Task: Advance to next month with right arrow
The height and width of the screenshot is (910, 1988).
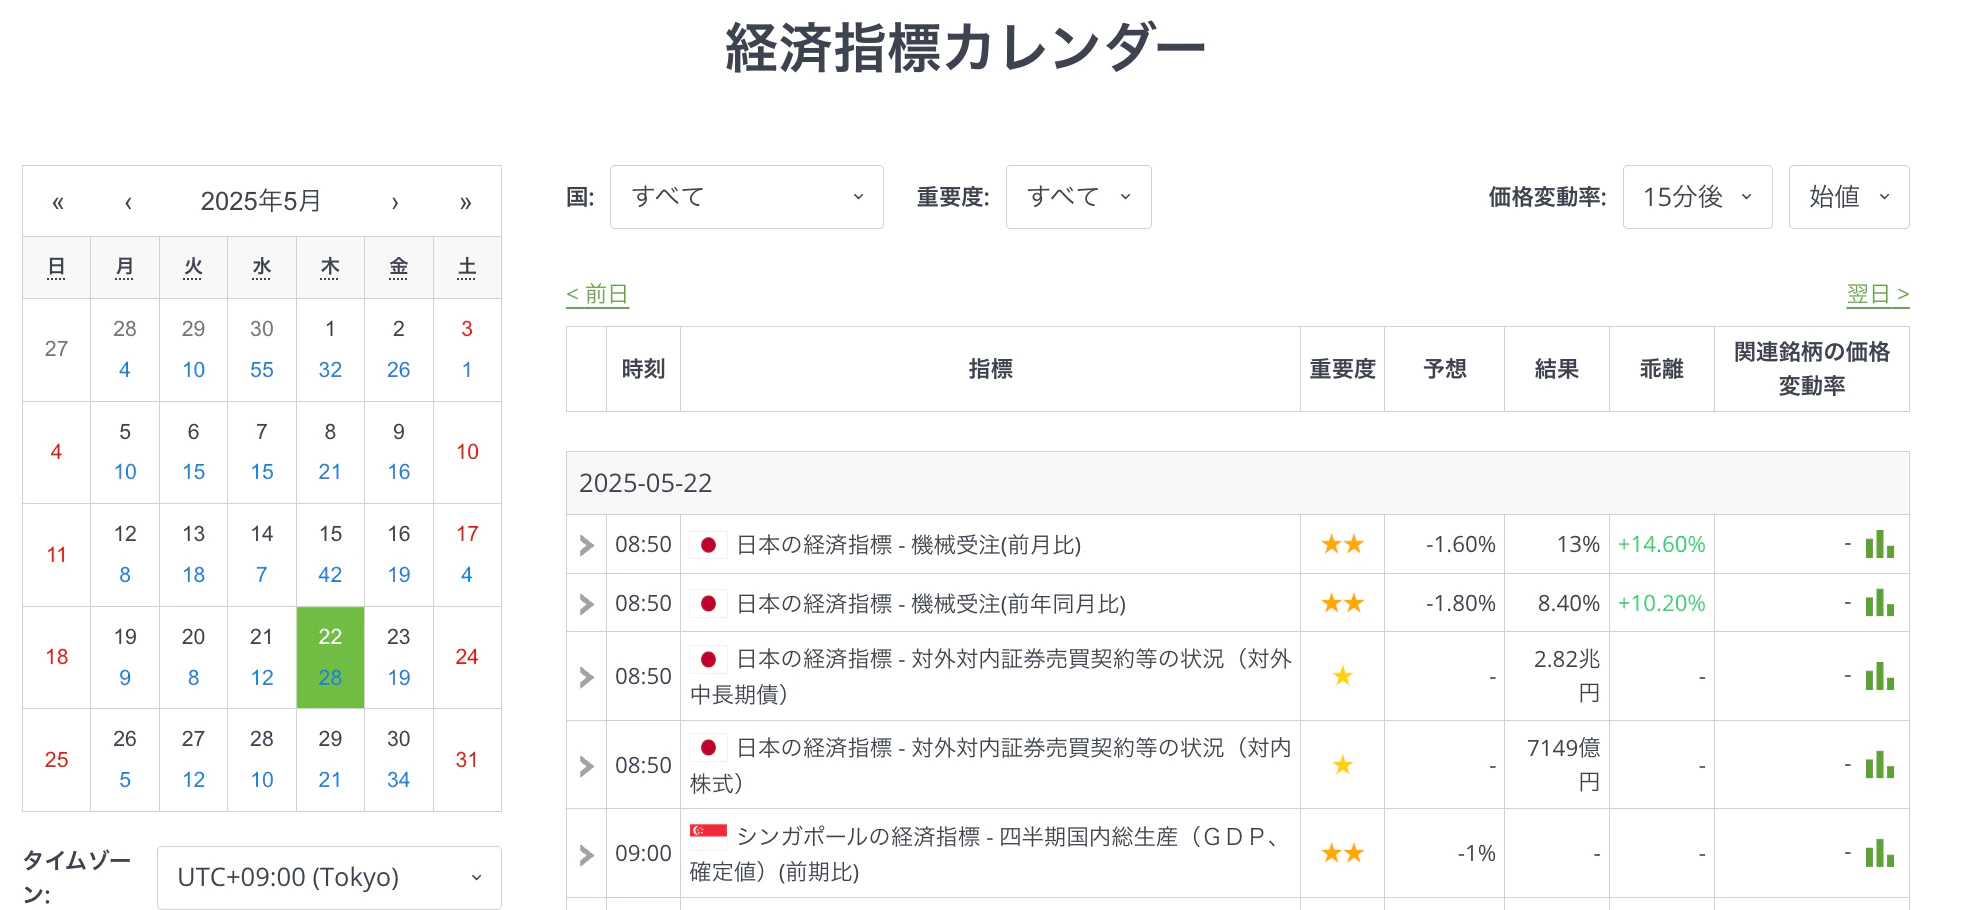Action: coord(395,202)
